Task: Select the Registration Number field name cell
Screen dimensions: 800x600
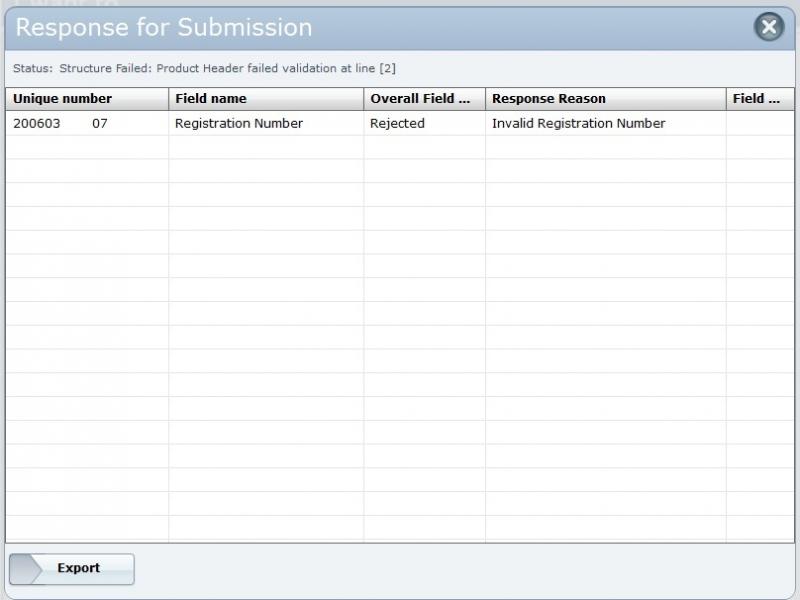Action: point(239,124)
